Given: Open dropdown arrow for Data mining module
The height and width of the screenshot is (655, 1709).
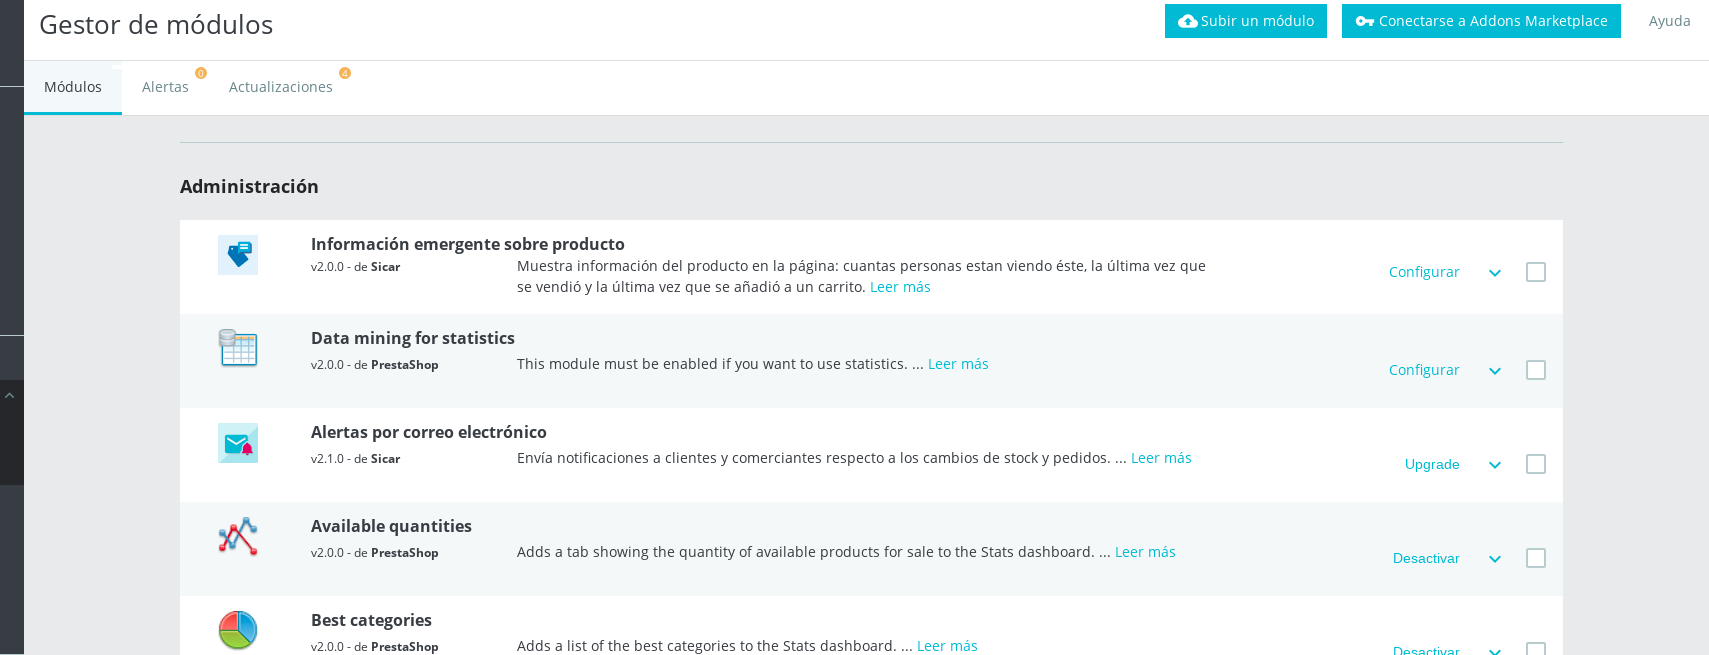Looking at the screenshot, I should (1495, 371).
